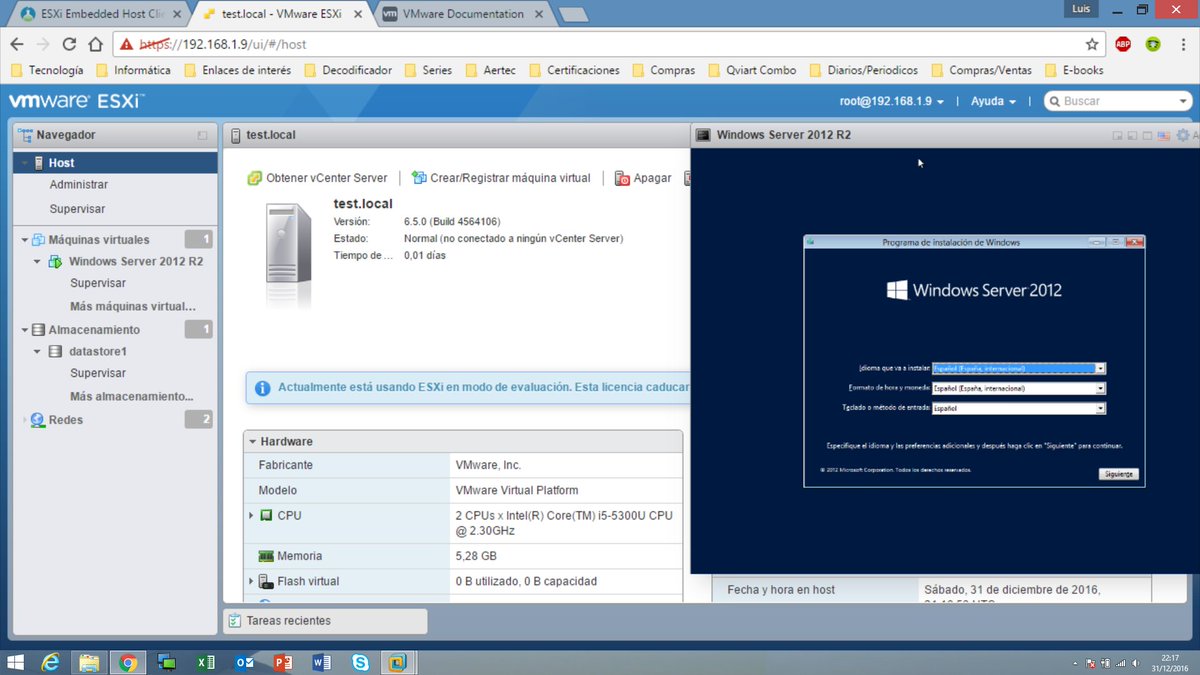
Task: Click the Windows Server 2012 R2 VM icon
Action: (x=55, y=261)
